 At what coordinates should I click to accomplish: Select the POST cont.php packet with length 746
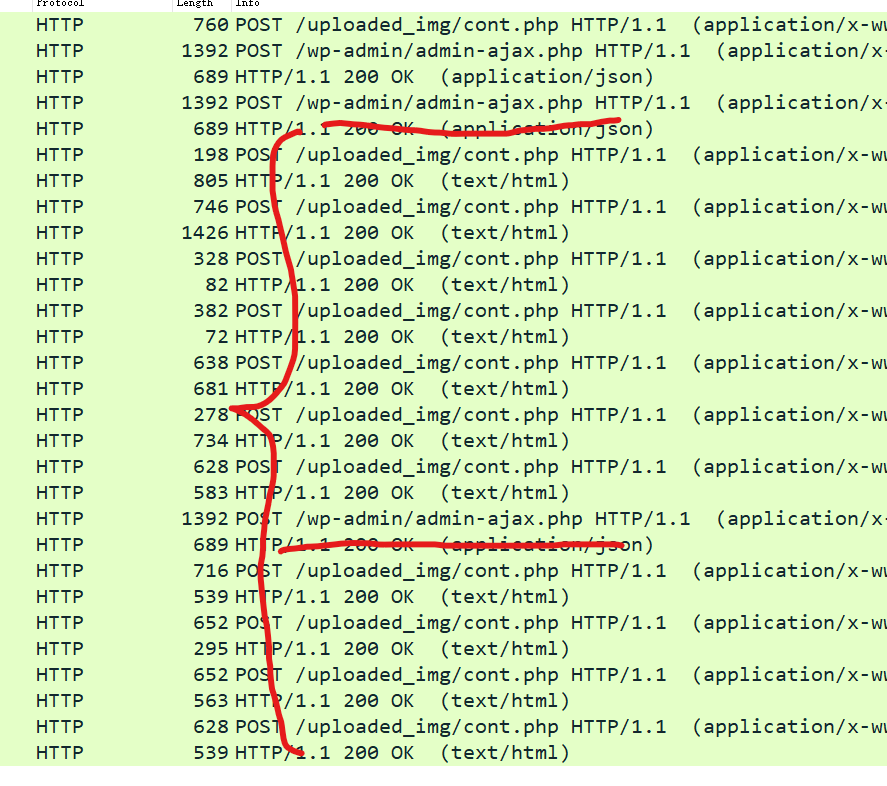[444, 207]
